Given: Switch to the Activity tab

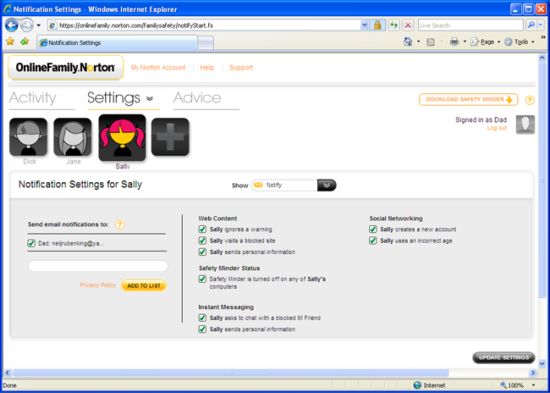Looking at the screenshot, I should tap(33, 98).
